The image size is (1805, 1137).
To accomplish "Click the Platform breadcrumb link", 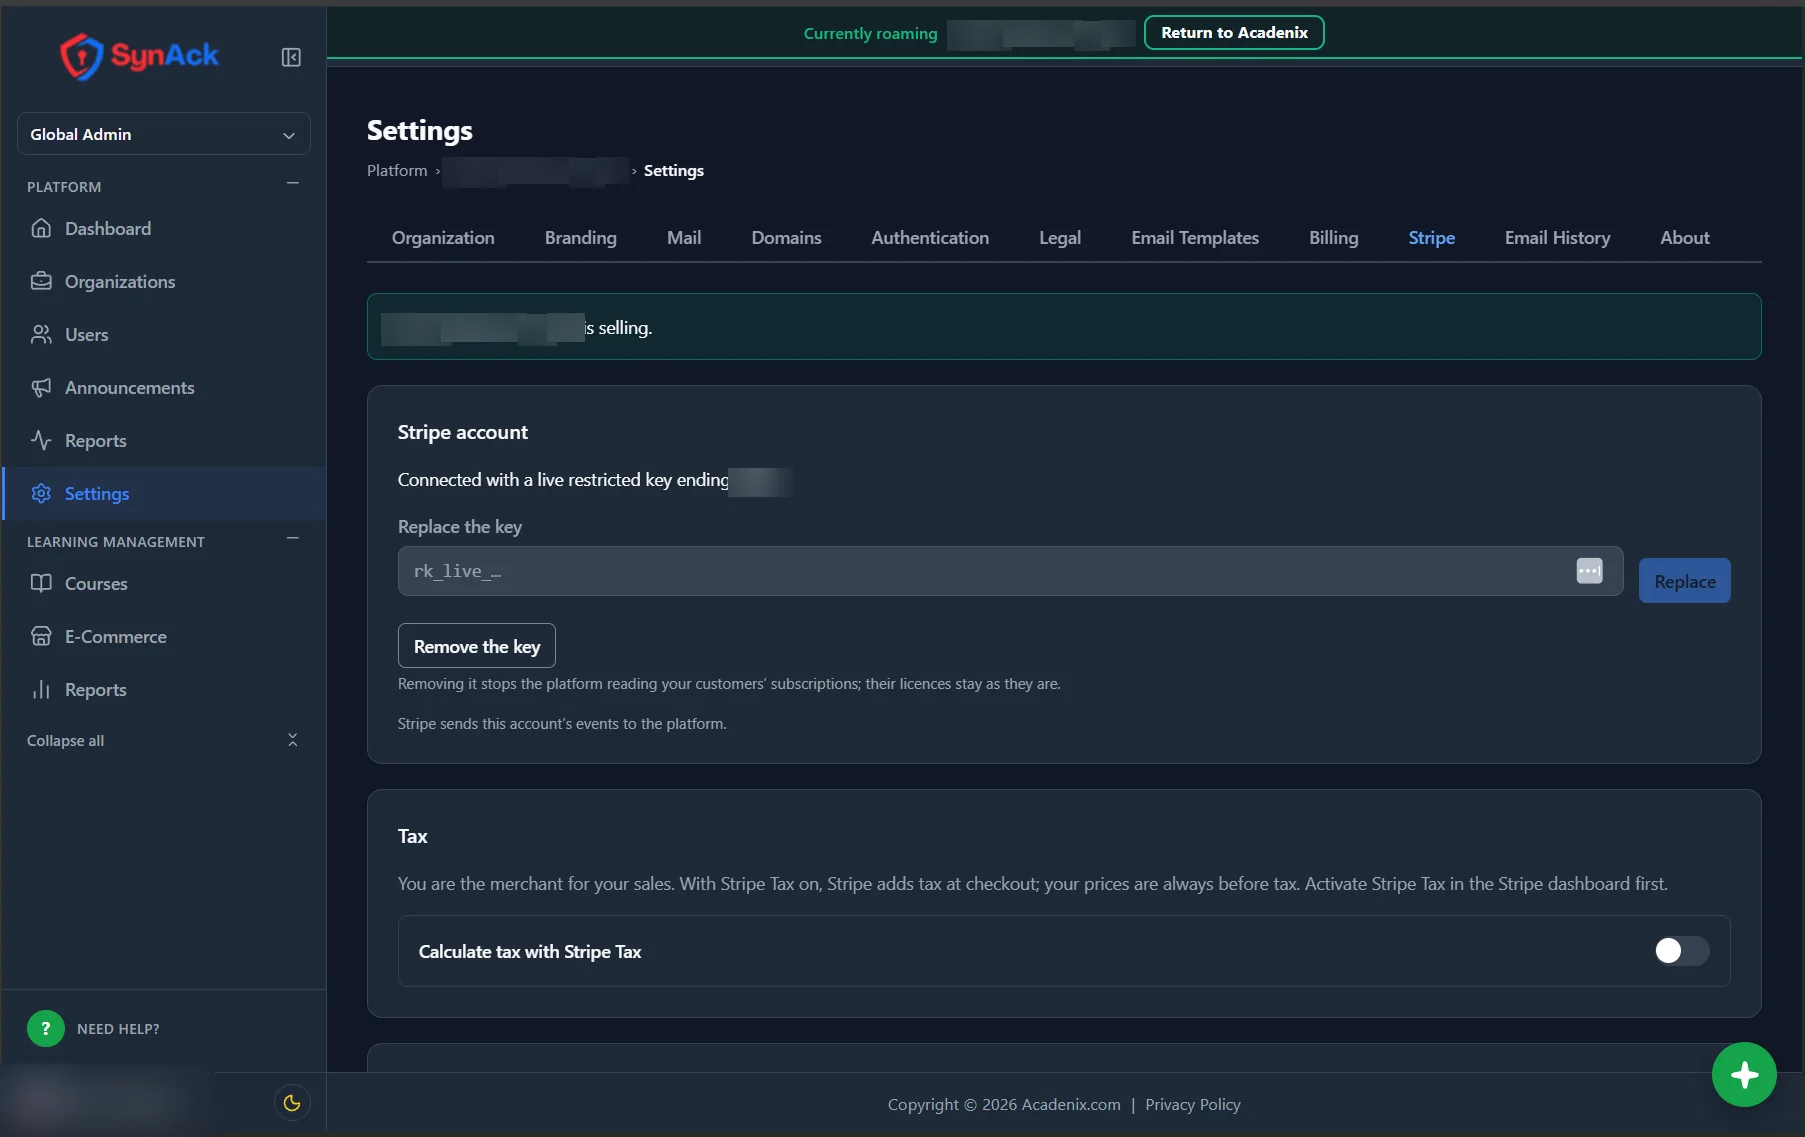I will (397, 170).
